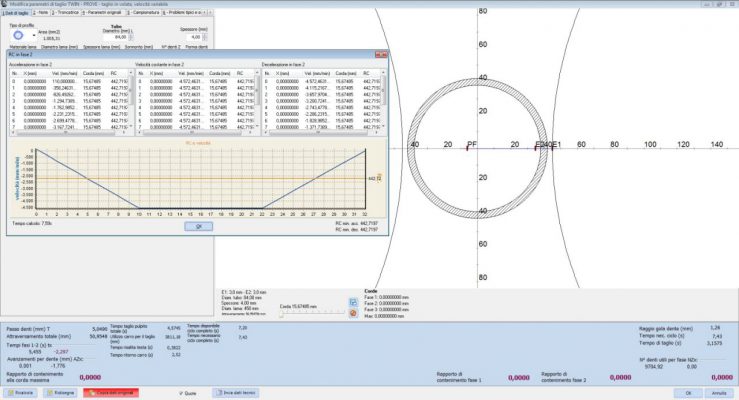This screenshot has height=400, width=739.
Task: Click the RC min. dec. 442,7197 value
Action: (x=369, y=229)
